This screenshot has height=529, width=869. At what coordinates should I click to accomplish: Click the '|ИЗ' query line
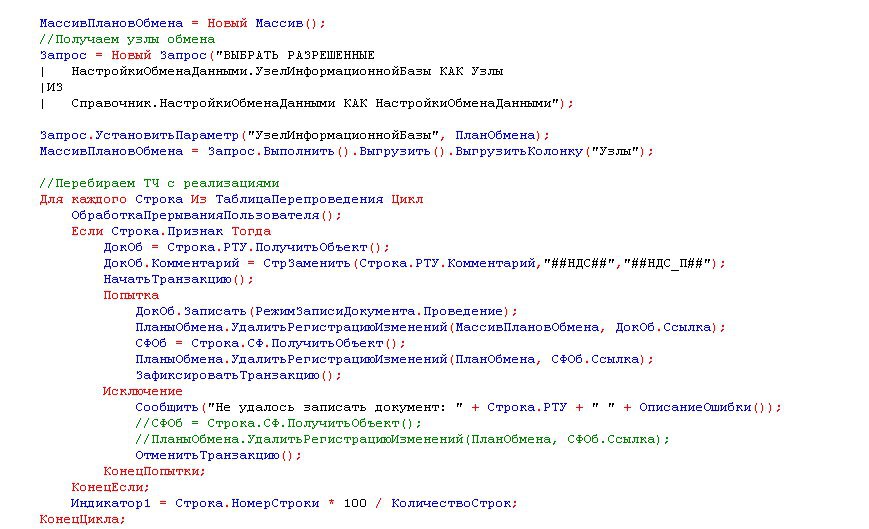point(51,87)
